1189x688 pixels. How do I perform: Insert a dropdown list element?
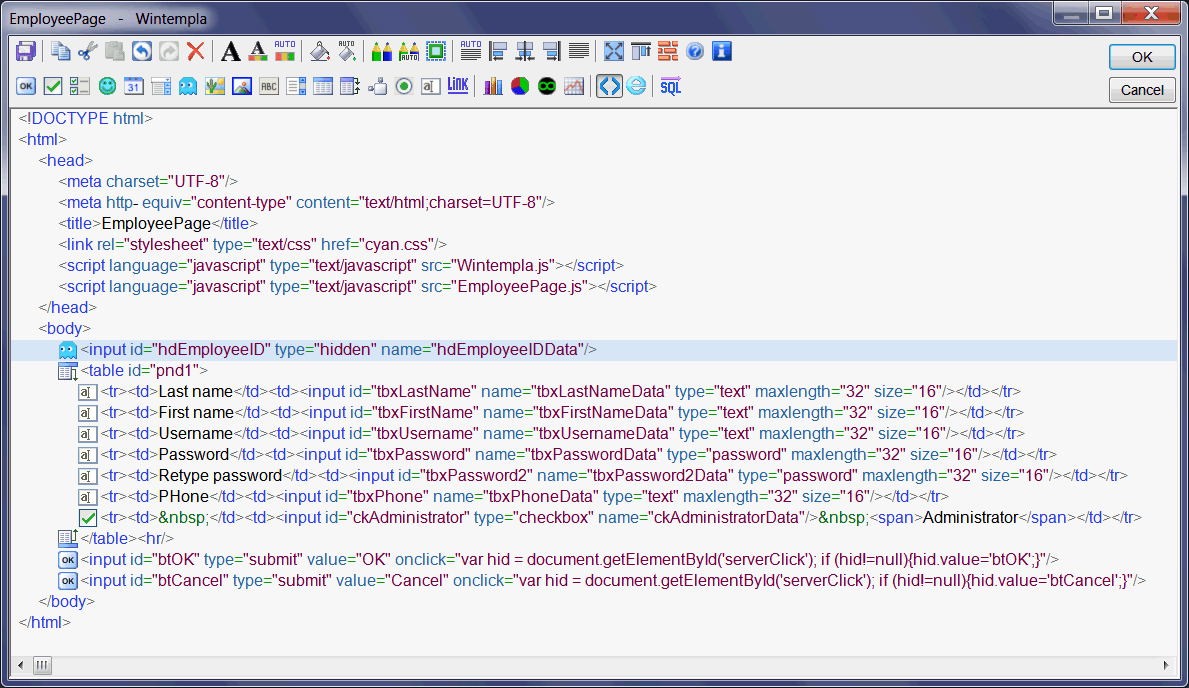(161, 86)
